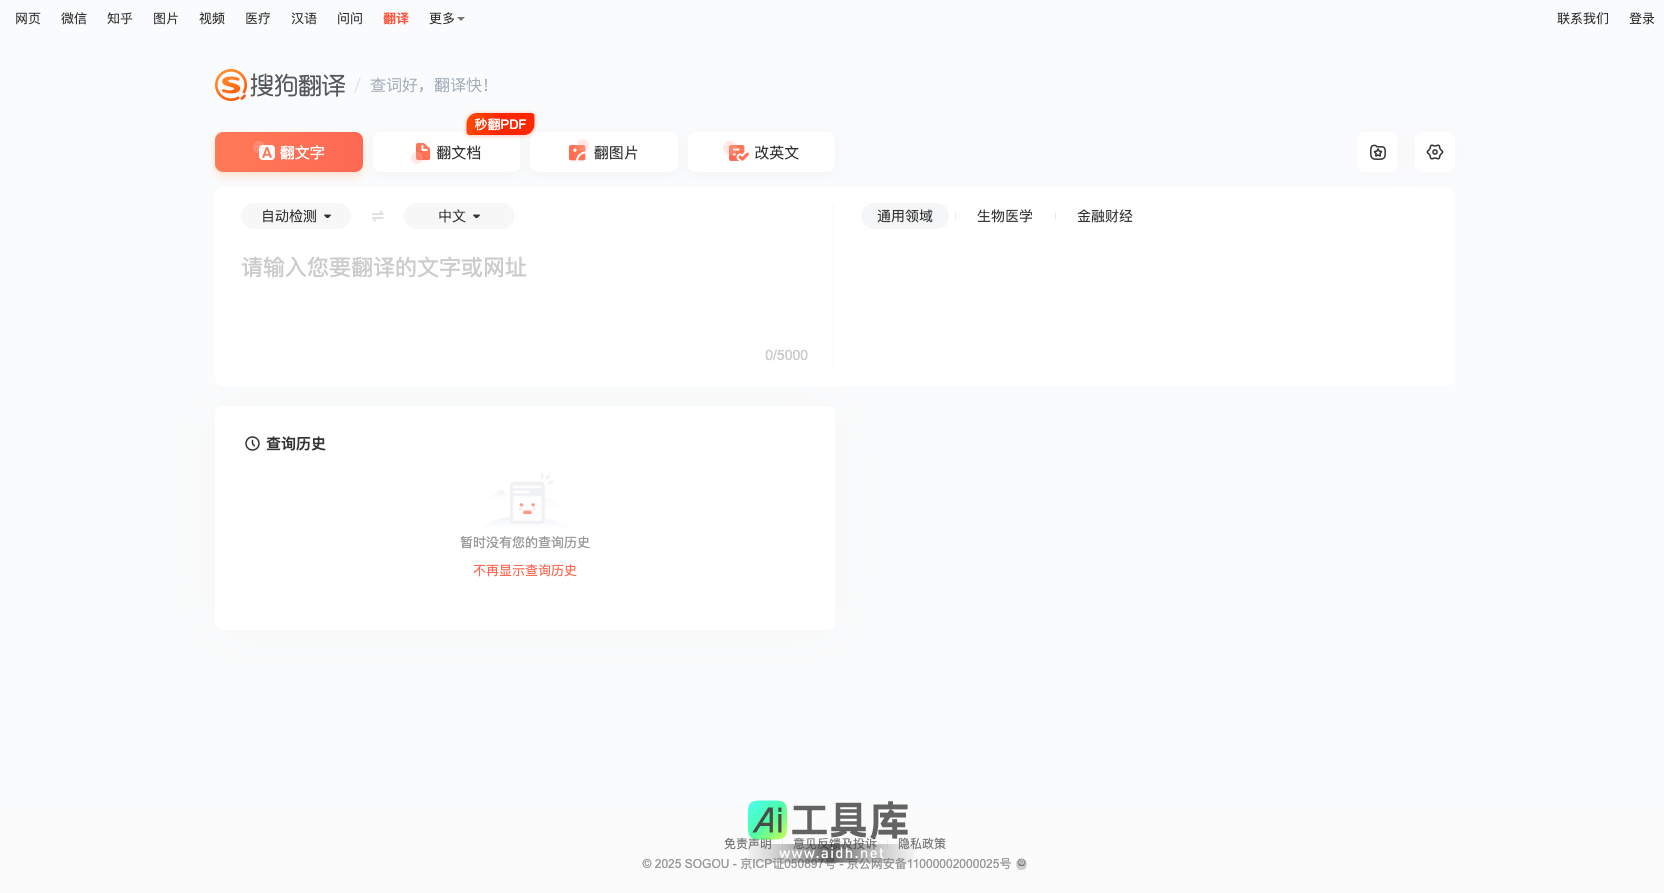Switch to the 翻文字 text translation tab
The image size is (1664, 893).
click(289, 152)
